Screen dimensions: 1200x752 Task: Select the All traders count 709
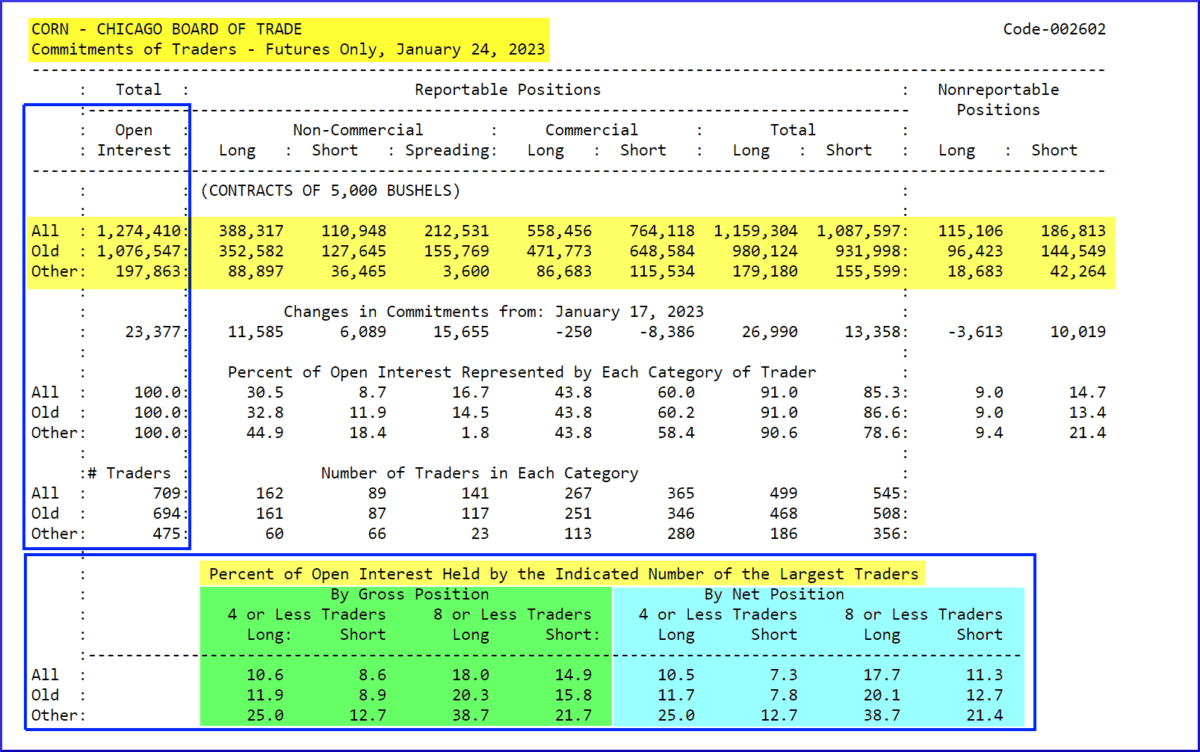tap(166, 493)
